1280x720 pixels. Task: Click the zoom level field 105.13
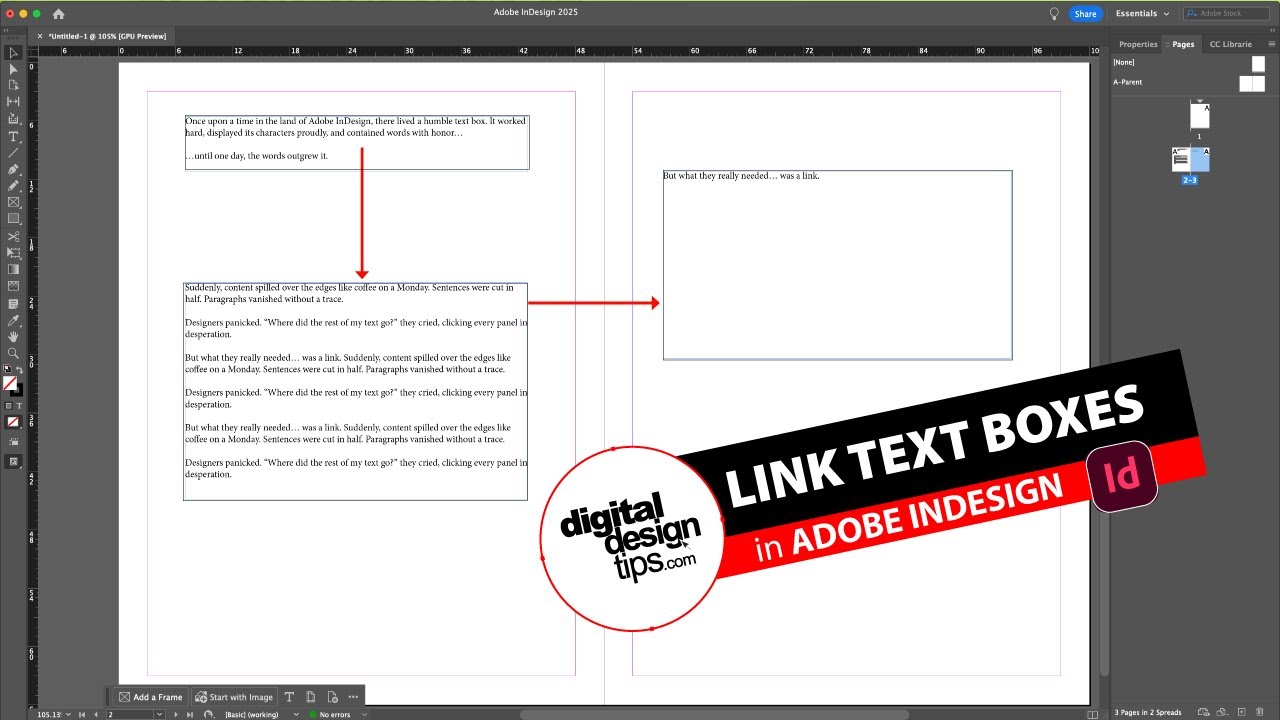(48, 714)
